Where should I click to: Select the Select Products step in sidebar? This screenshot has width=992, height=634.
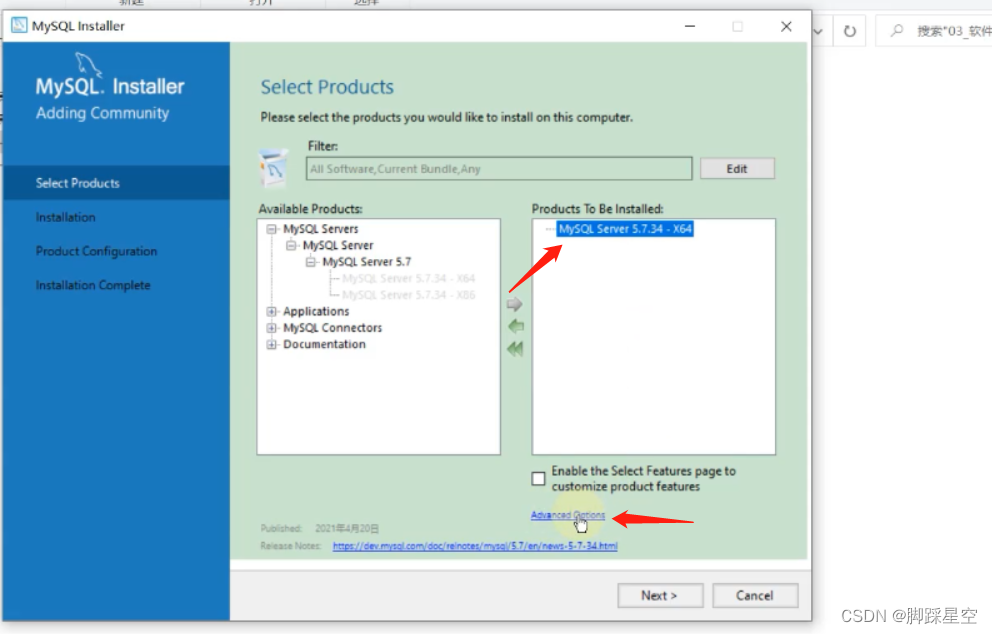(116, 183)
